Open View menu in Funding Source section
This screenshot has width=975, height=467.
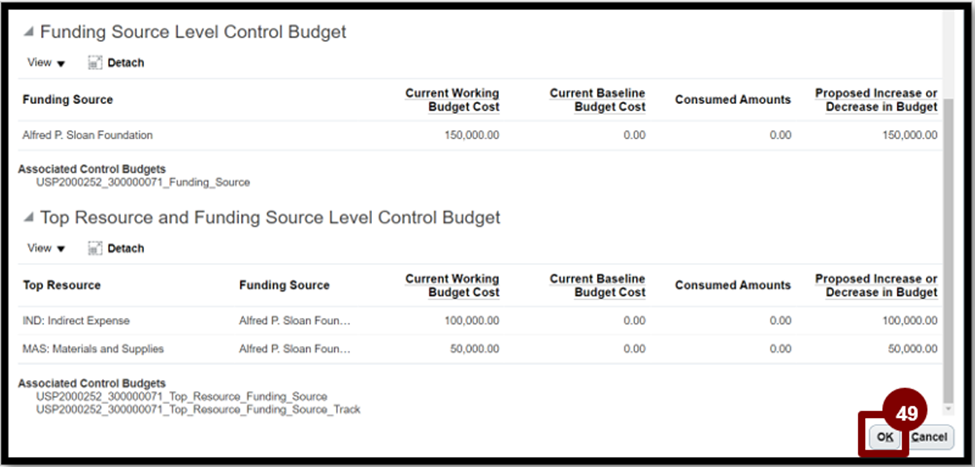point(46,63)
